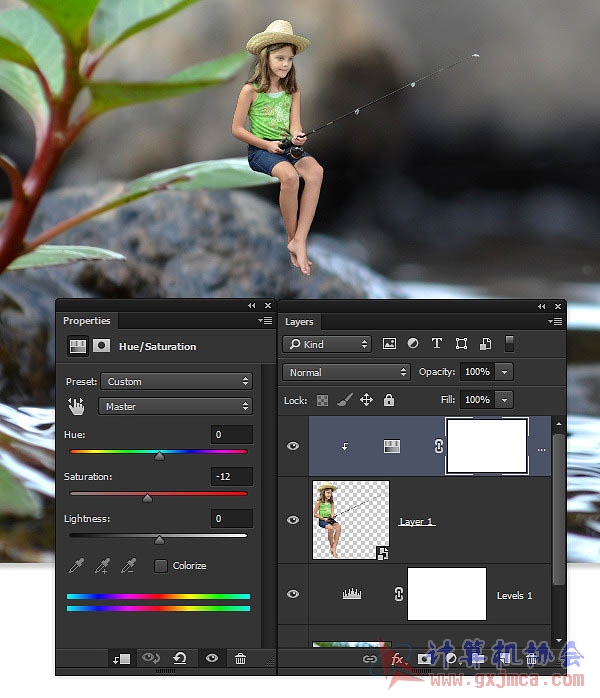Select the Levels 1 mask thumbnail

tap(446, 593)
